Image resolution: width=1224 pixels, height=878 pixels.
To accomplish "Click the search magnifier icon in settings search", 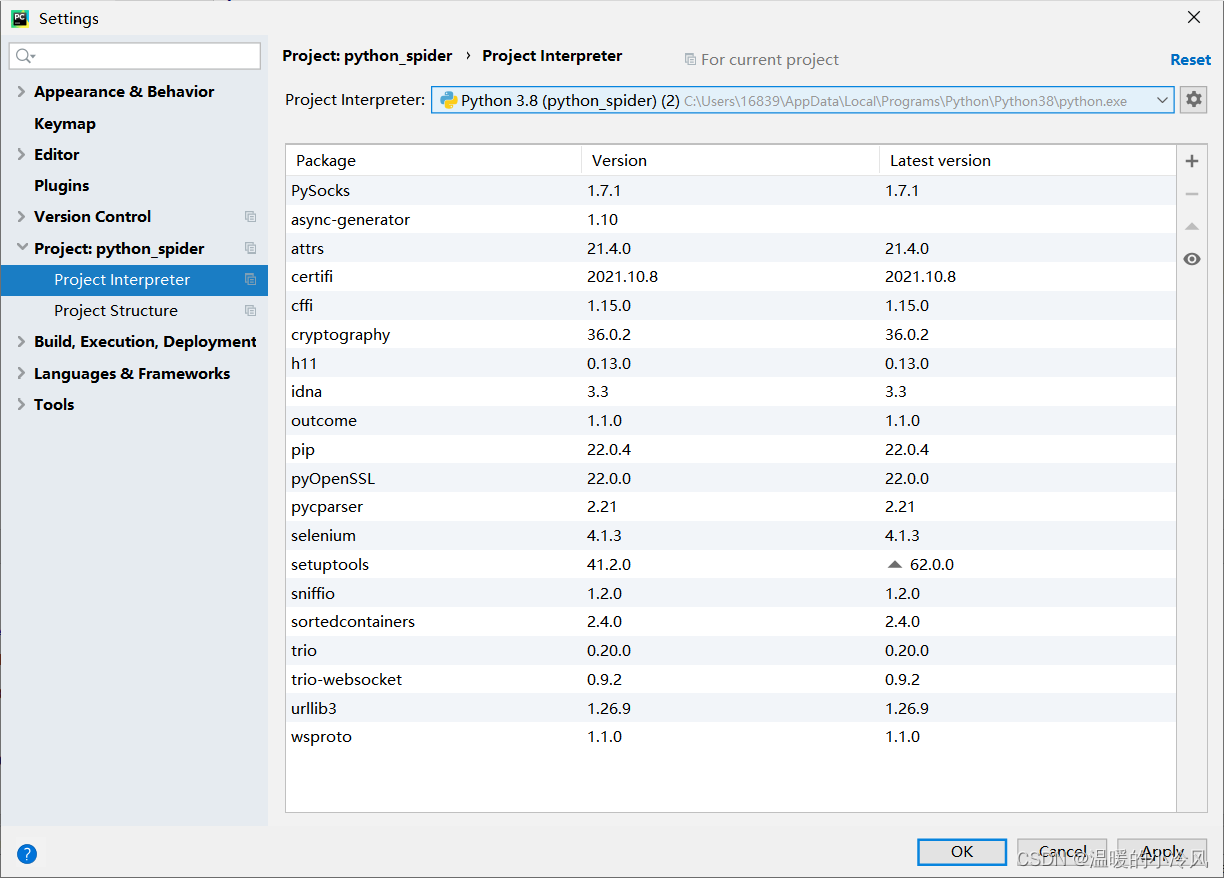I will [x=24, y=57].
